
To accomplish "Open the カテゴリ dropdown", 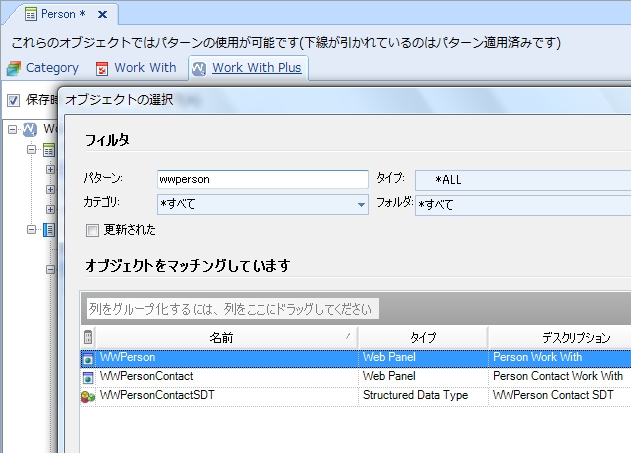I will pos(361,205).
